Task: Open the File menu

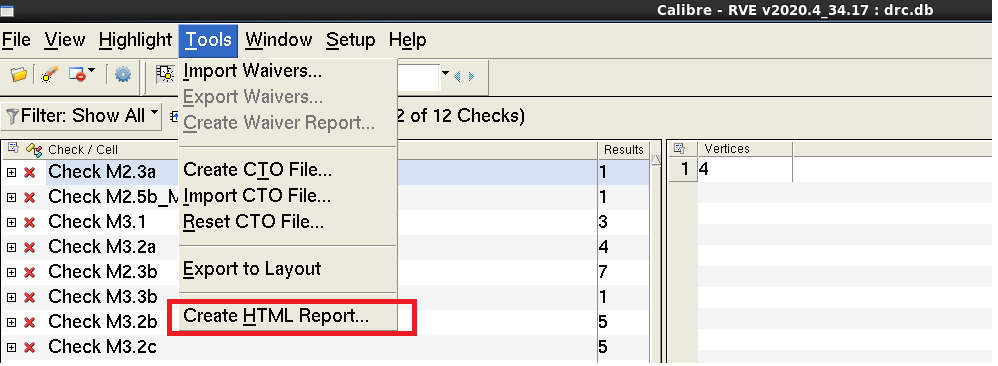Action: [17, 40]
